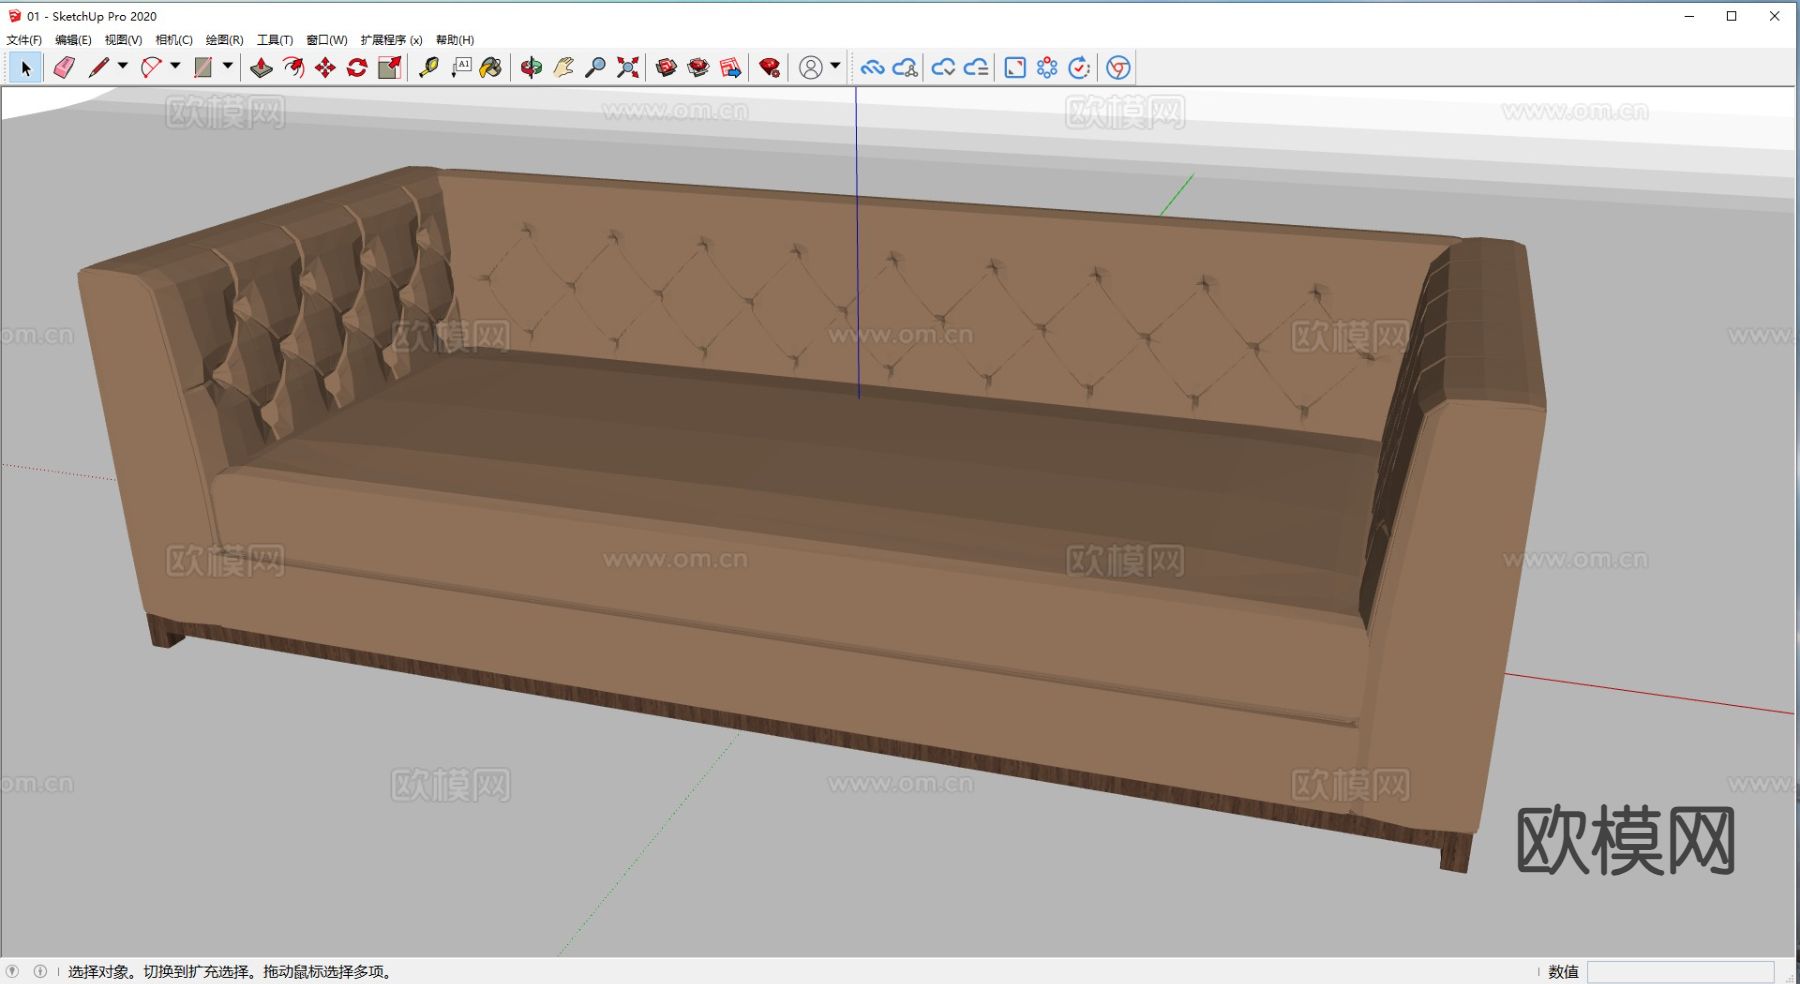Open the 扩展程序 menu
Screen dimensions: 1800x984
[391, 40]
